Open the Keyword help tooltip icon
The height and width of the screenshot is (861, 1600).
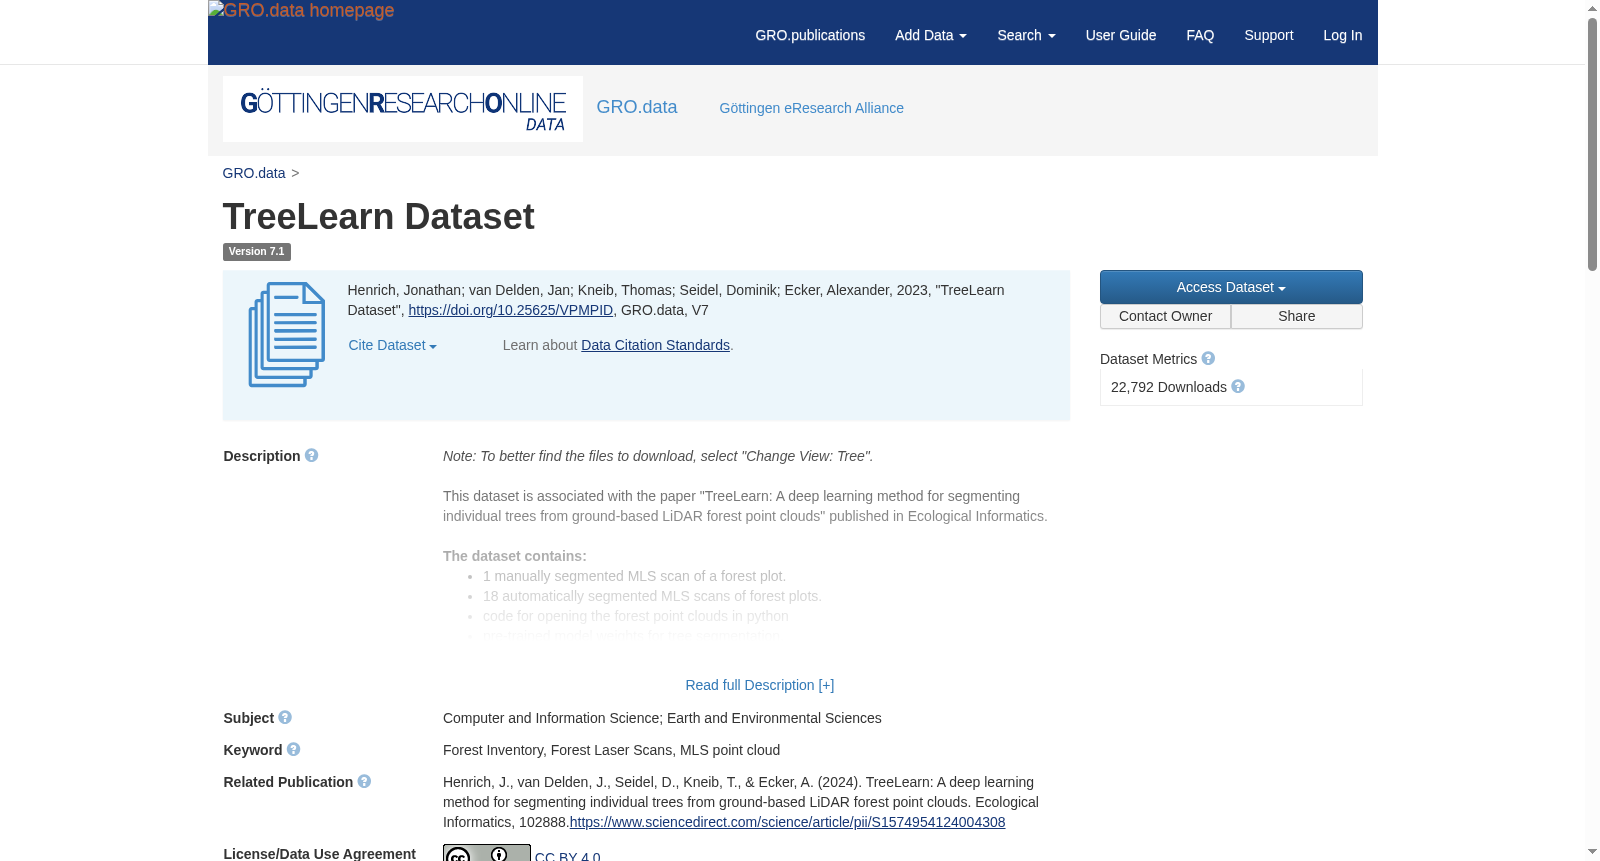coord(293,750)
